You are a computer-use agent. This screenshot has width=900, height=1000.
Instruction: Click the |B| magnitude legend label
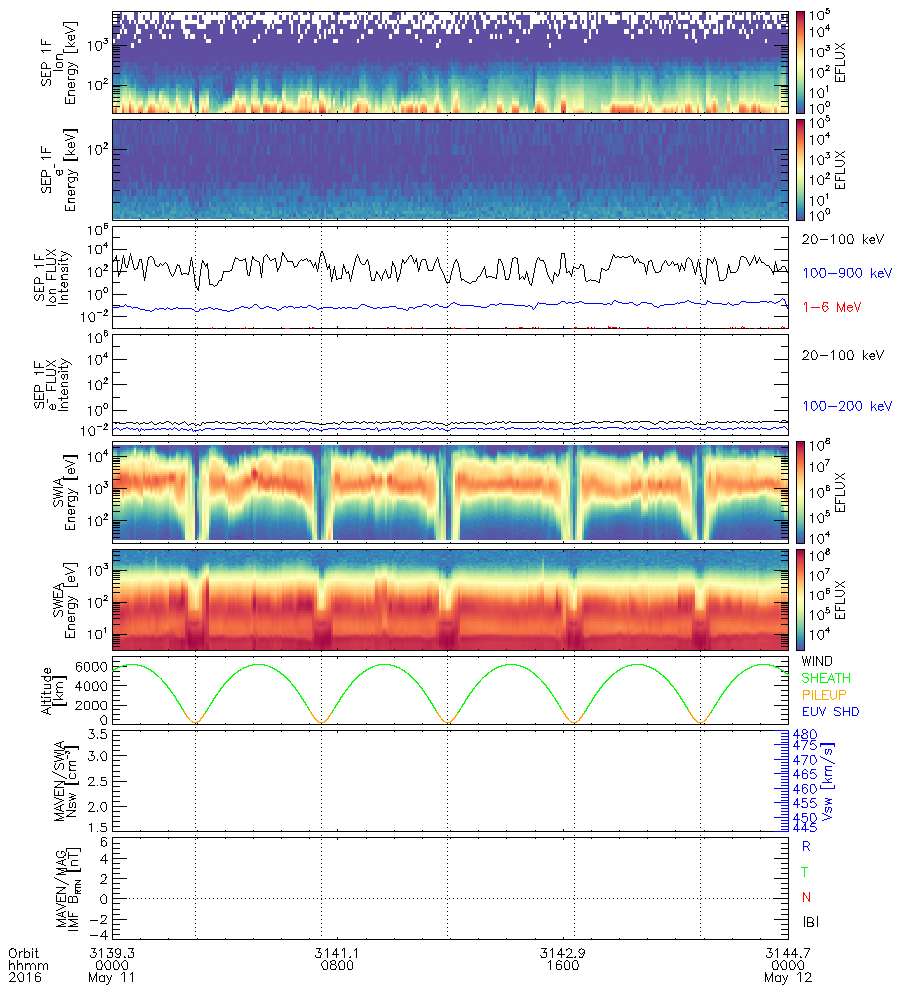pos(812,922)
